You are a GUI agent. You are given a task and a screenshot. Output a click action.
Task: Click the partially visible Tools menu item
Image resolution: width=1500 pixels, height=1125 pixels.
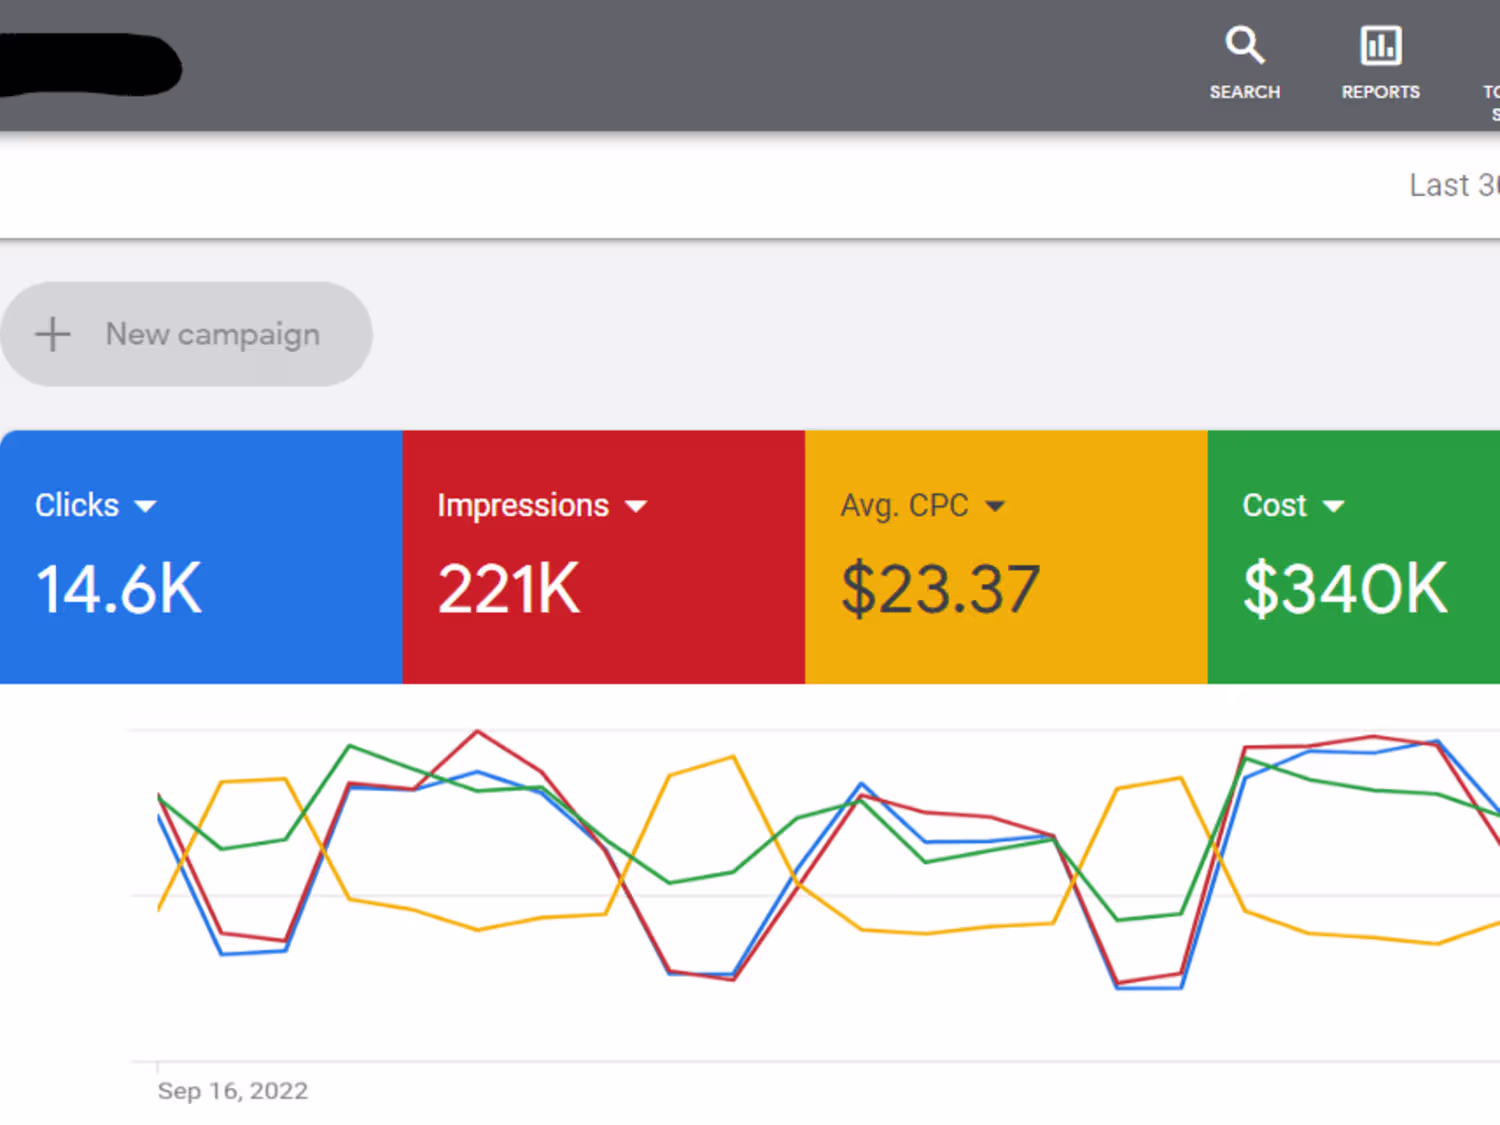[x=1491, y=100]
